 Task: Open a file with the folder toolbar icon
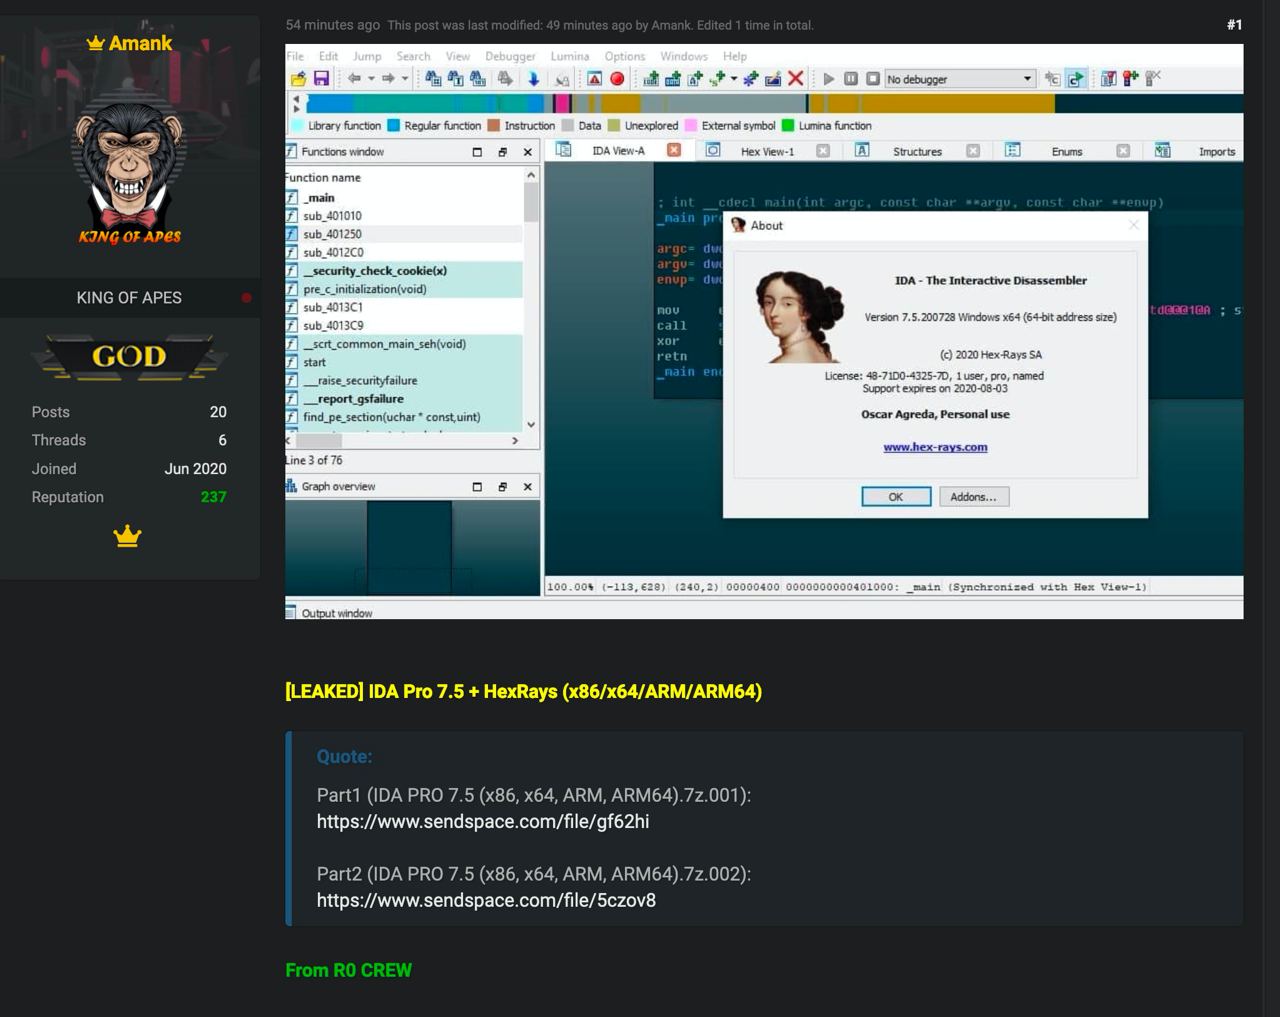298,79
